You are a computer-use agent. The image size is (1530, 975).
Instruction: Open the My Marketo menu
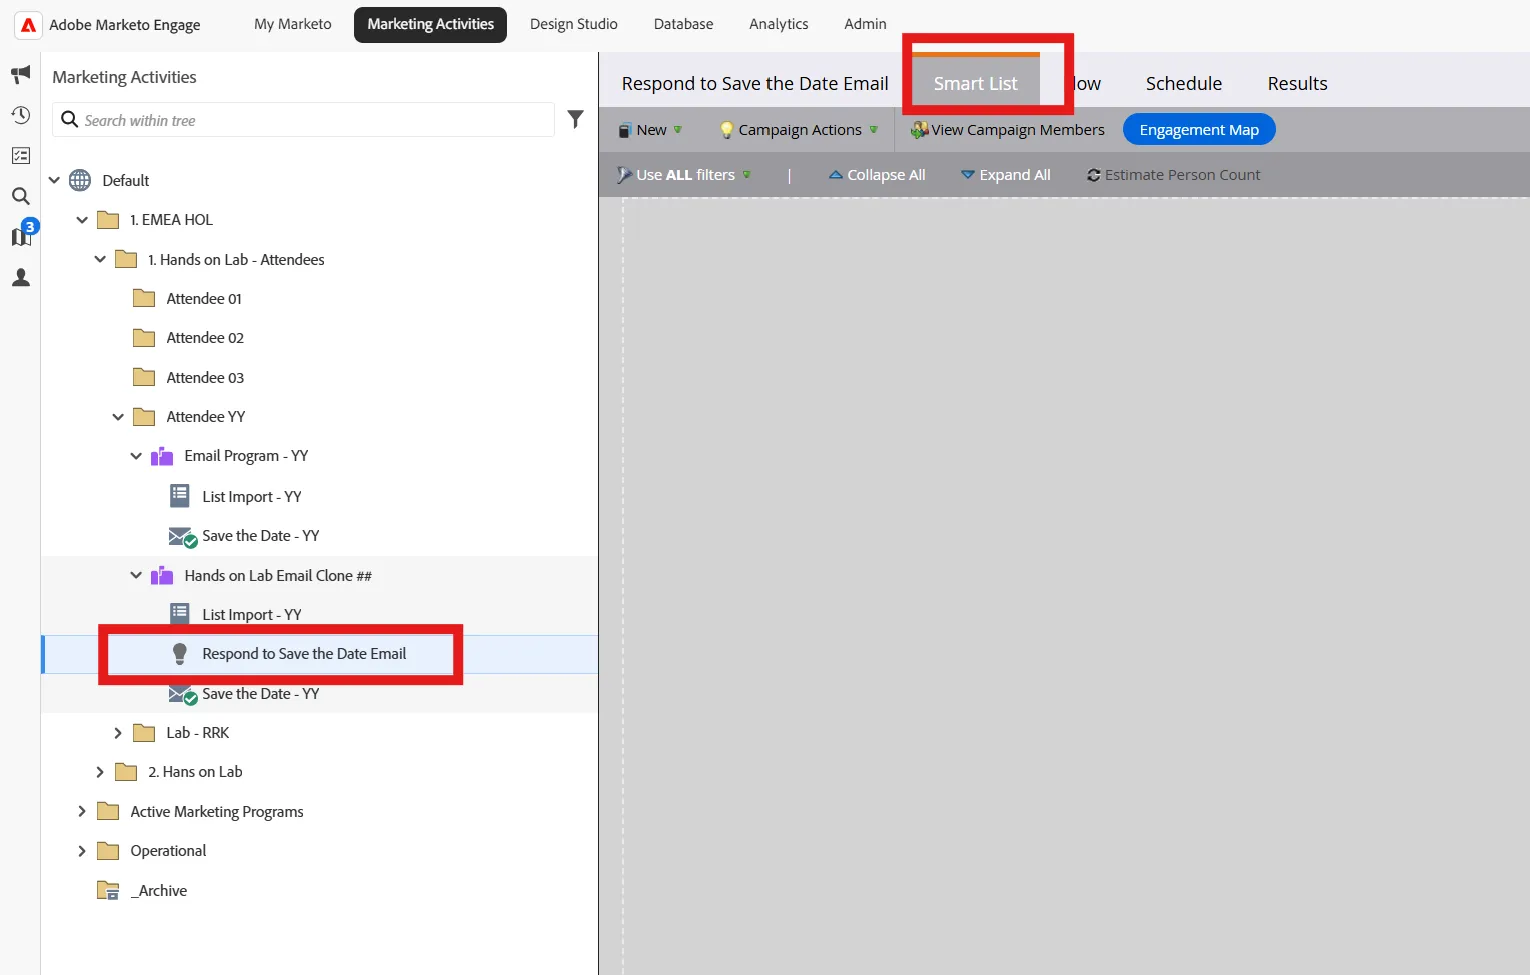pyautogui.click(x=293, y=24)
